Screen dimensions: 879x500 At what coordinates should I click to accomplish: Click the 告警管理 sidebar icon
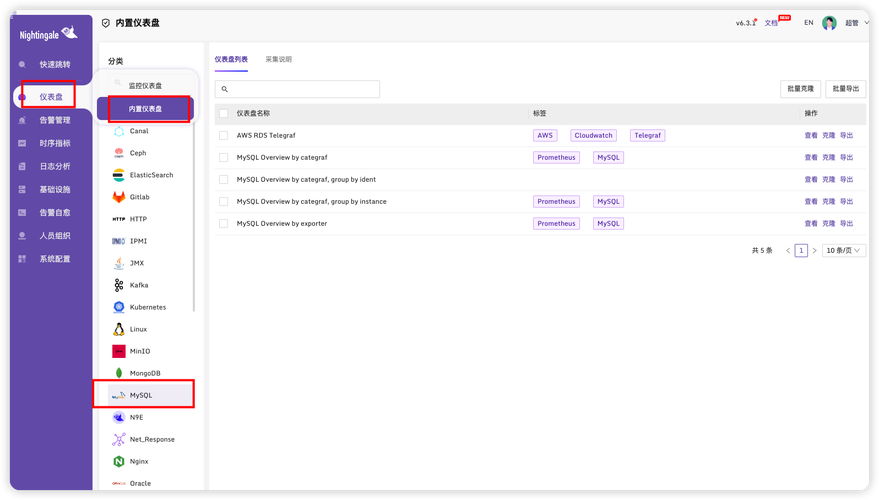tap(22, 120)
